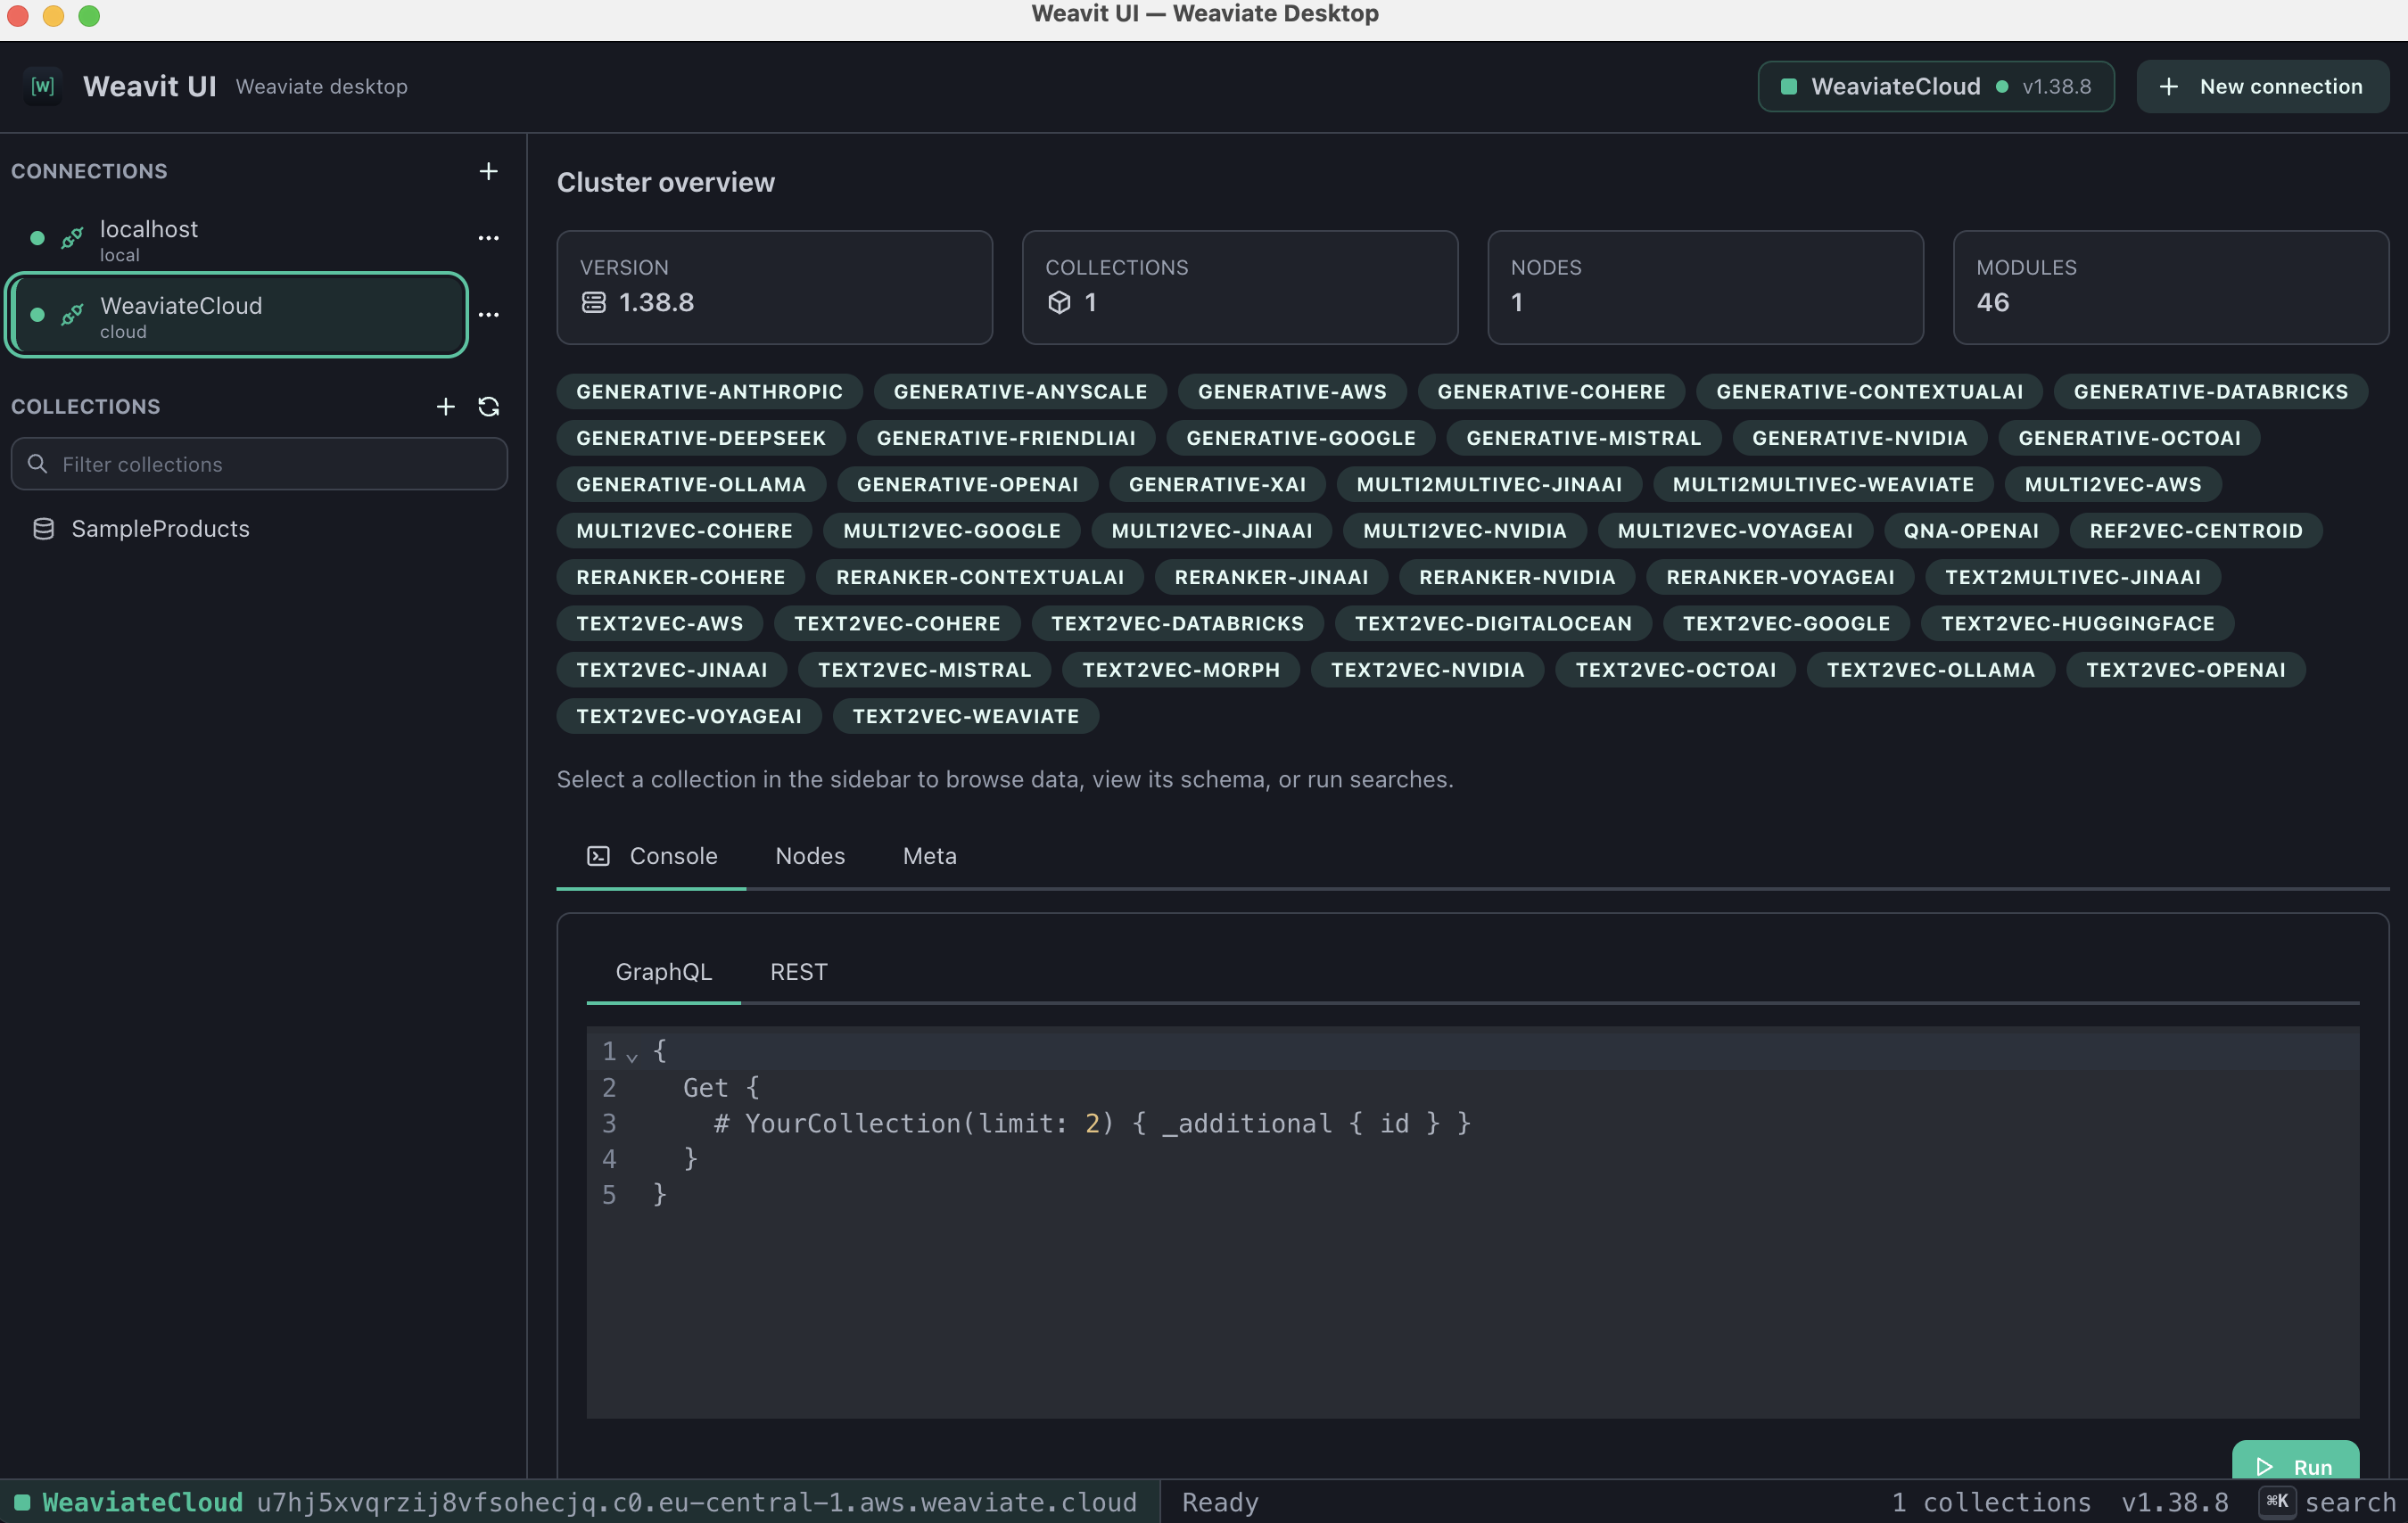2408x1523 pixels.
Task: Click the TEXT2MULTIVEC-JINAAI module tag
Action: coord(2072,577)
